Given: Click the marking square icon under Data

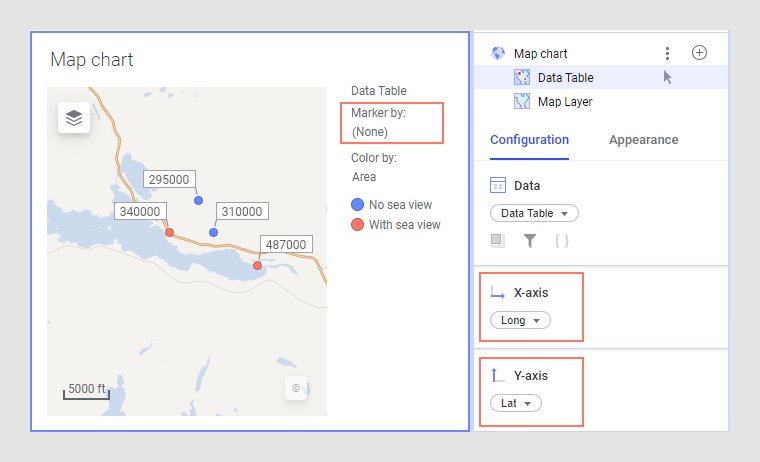Looking at the screenshot, I should coord(498,240).
